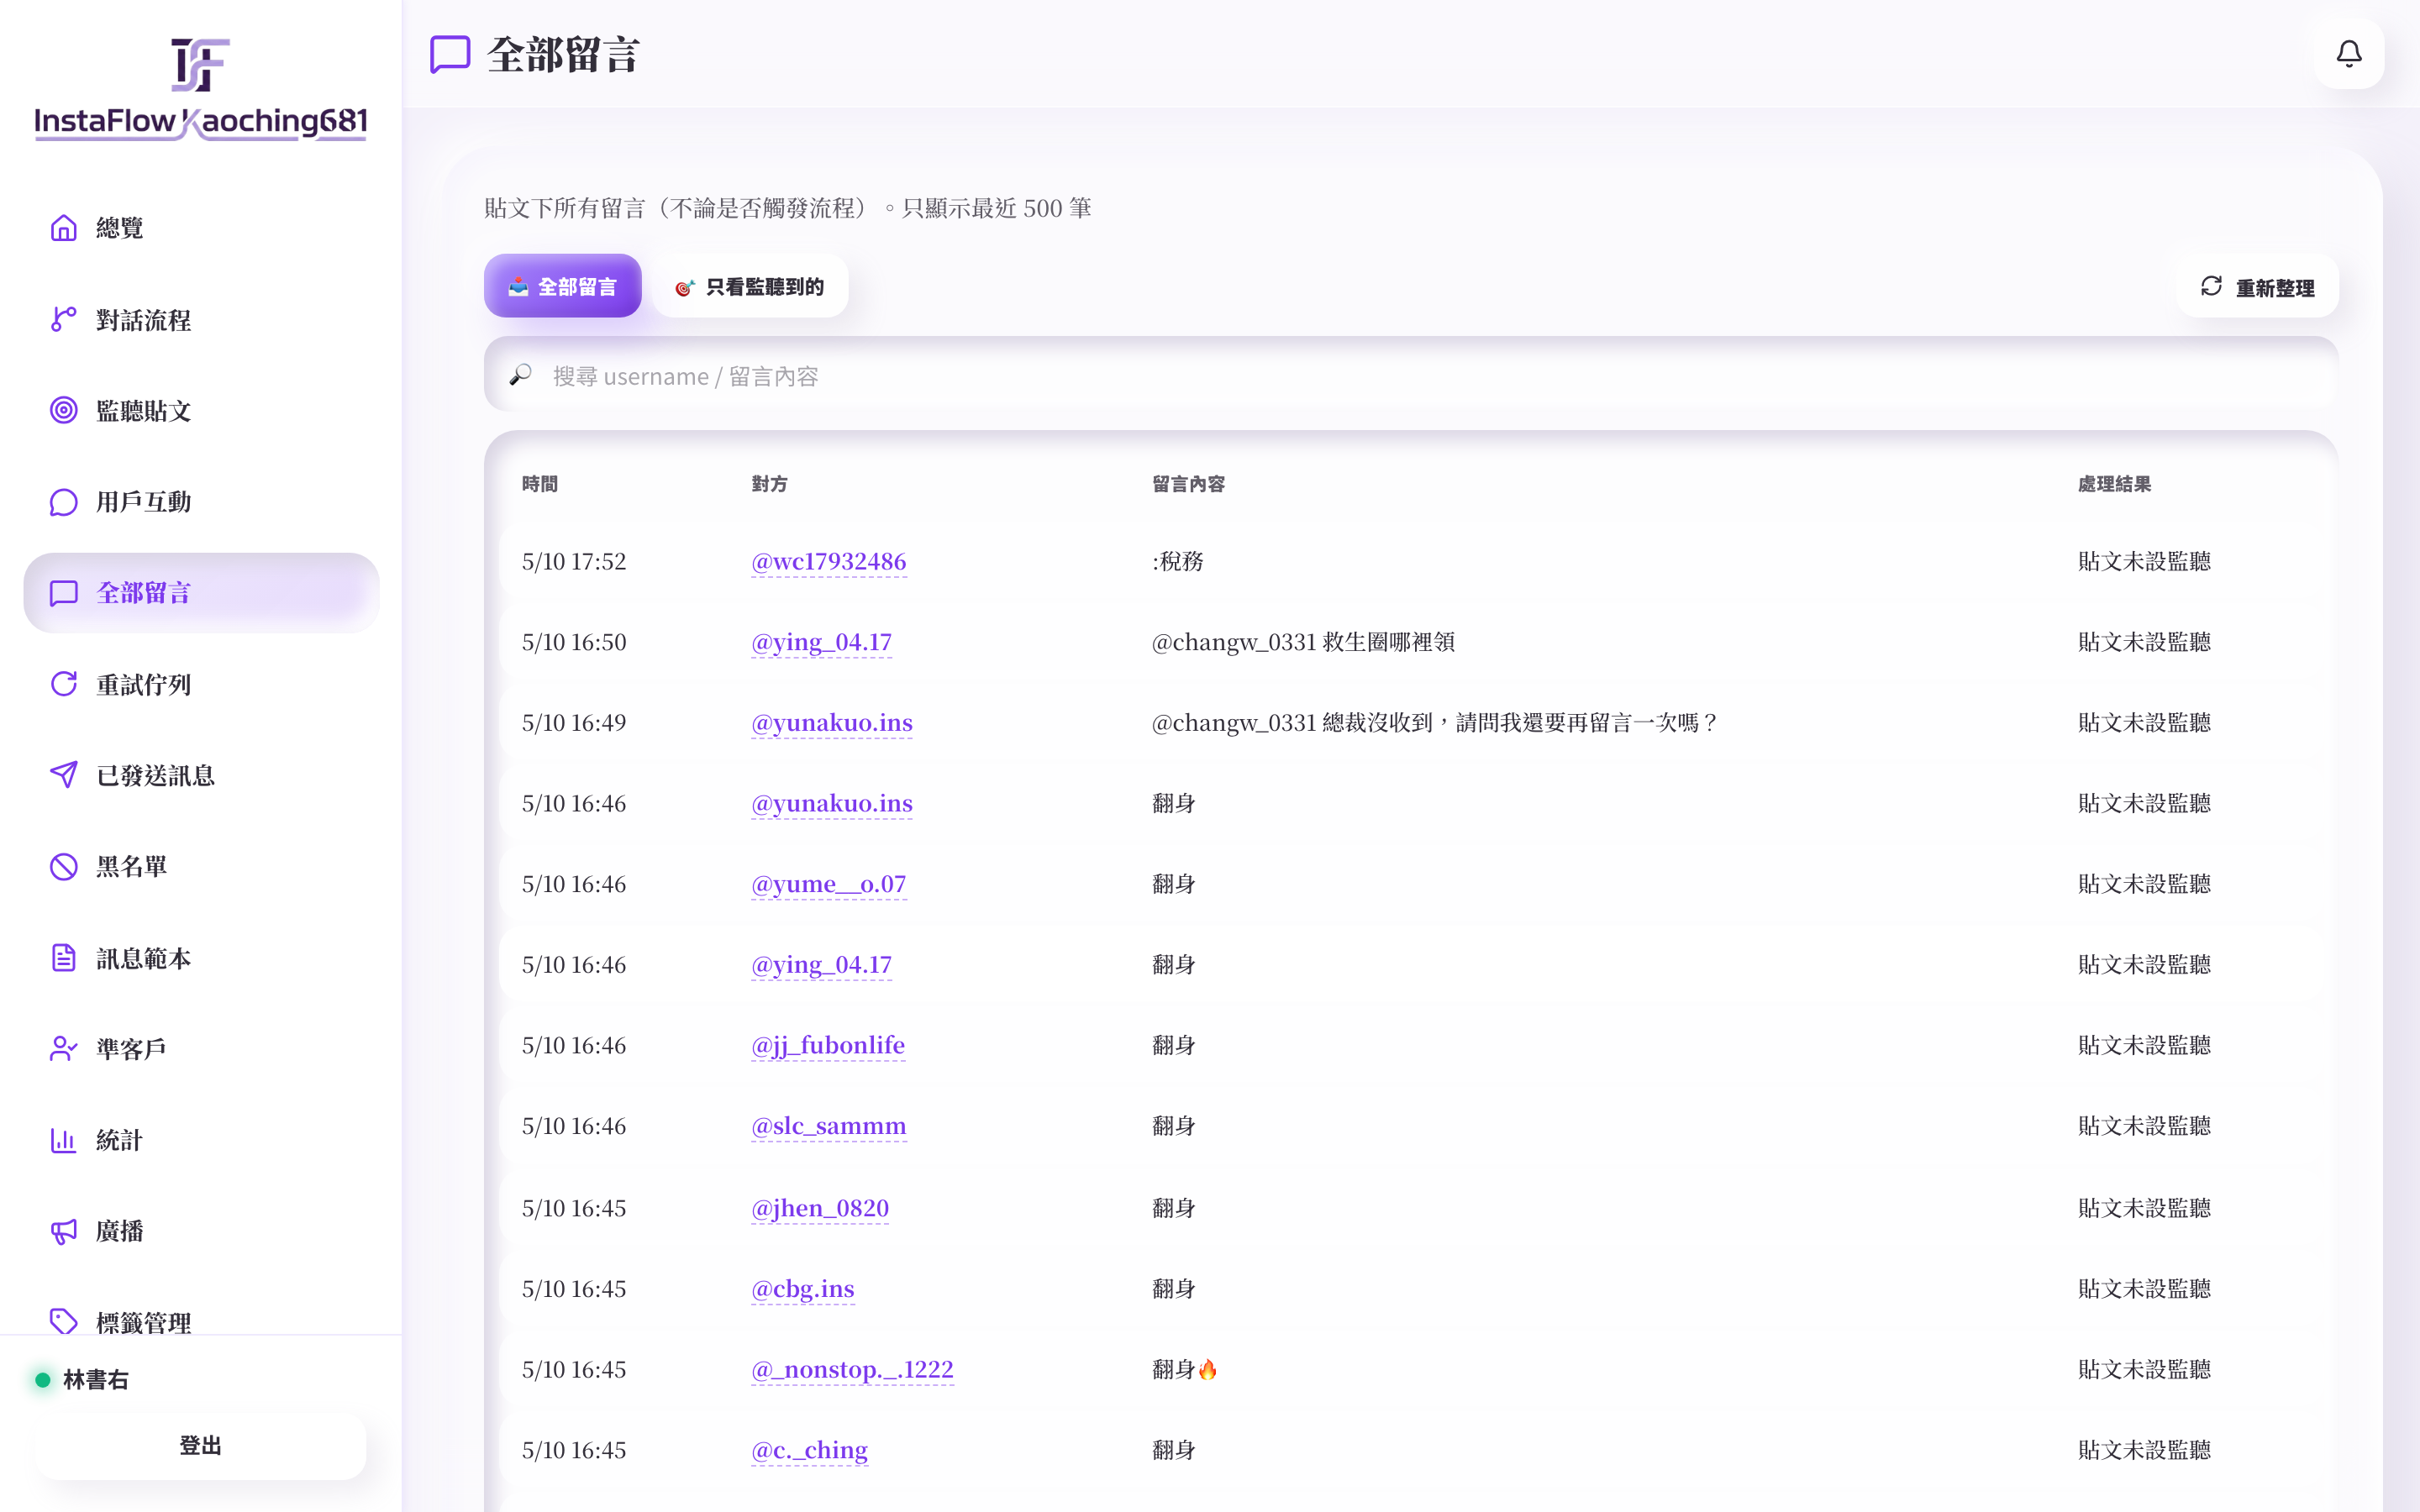Open 監聽貼文 menu item
Image resolution: width=2420 pixels, height=1512 pixels.
coord(201,410)
